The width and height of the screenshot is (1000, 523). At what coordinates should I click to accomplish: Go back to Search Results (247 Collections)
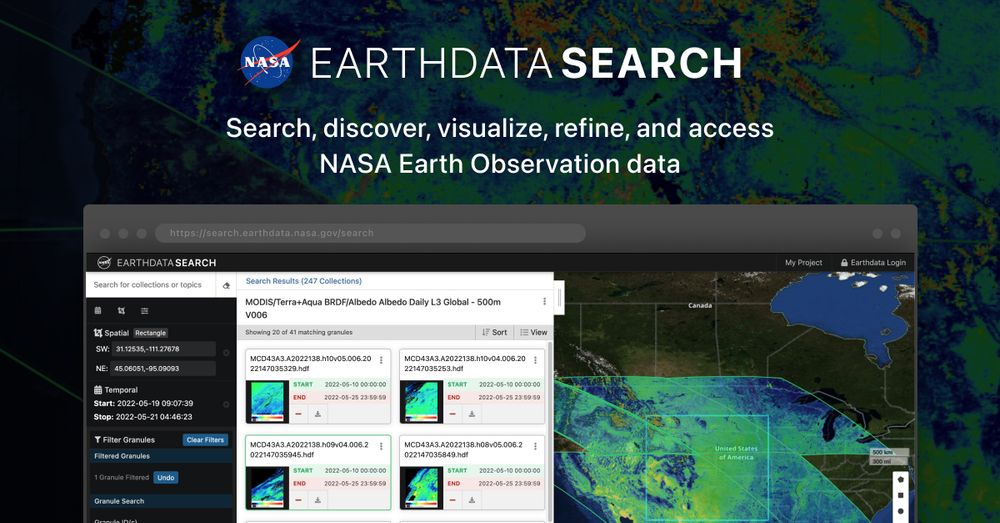click(x=304, y=281)
